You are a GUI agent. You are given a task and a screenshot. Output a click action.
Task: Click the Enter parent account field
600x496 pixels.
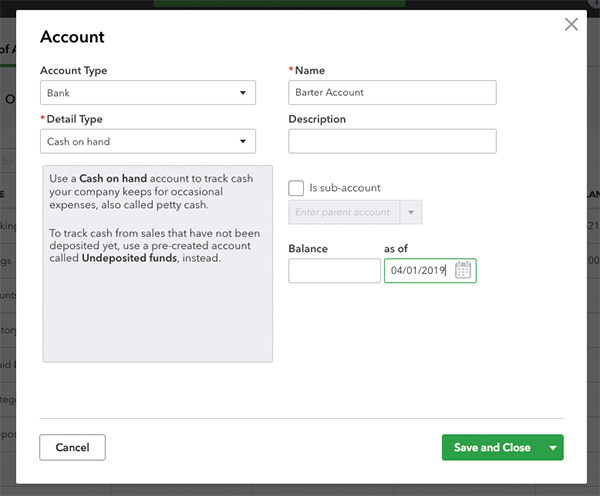(343, 212)
